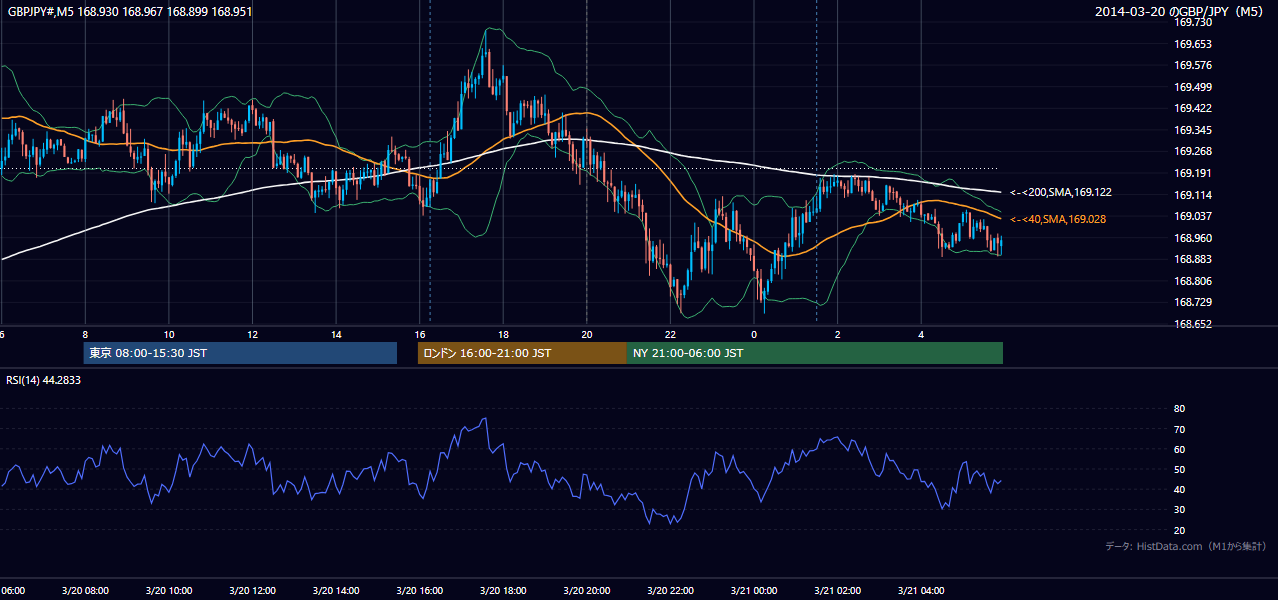Click the bottom time label 3/20 20:00
This screenshot has width=1278, height=600.
click(586, 591)
